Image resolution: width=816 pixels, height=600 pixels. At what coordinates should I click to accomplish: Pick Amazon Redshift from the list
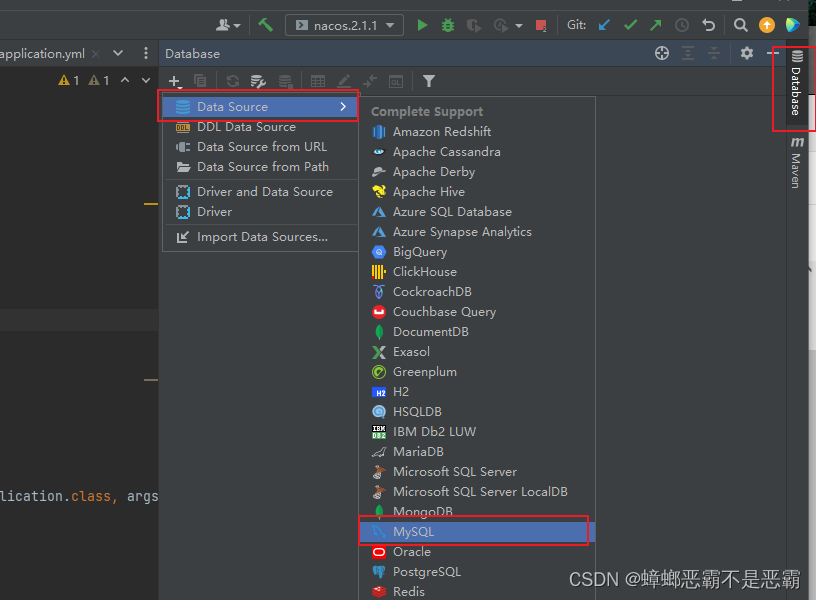[x=477, y=132]
